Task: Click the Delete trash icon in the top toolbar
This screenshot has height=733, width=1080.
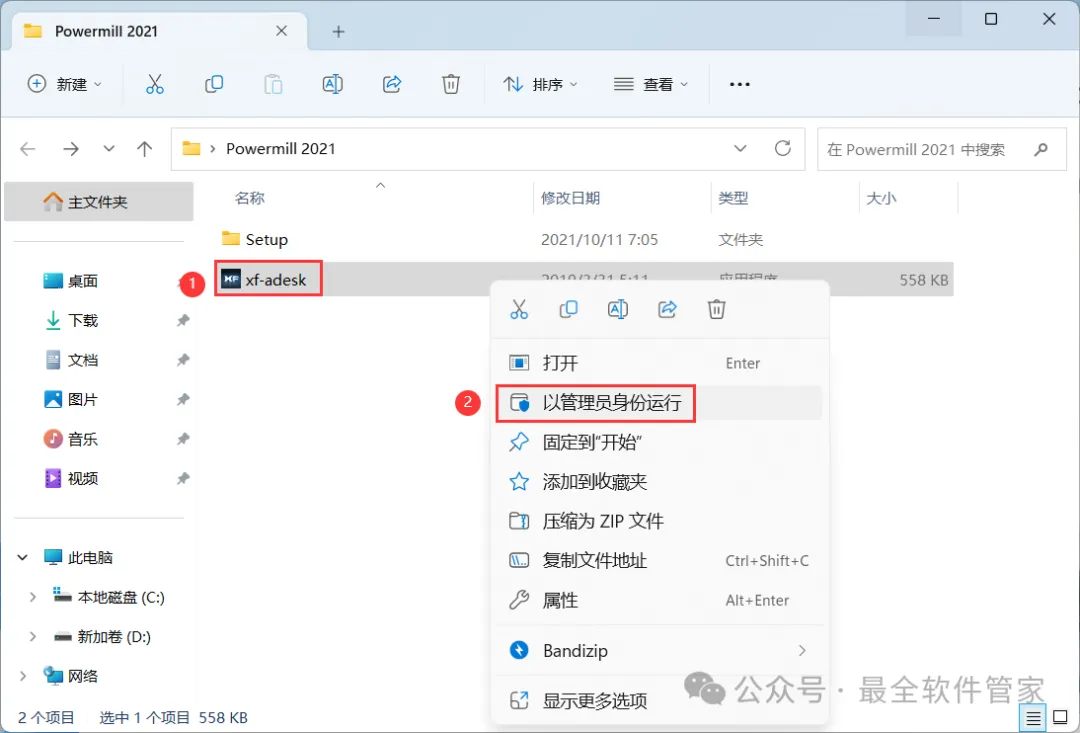Action: click(x=450, y=84)
